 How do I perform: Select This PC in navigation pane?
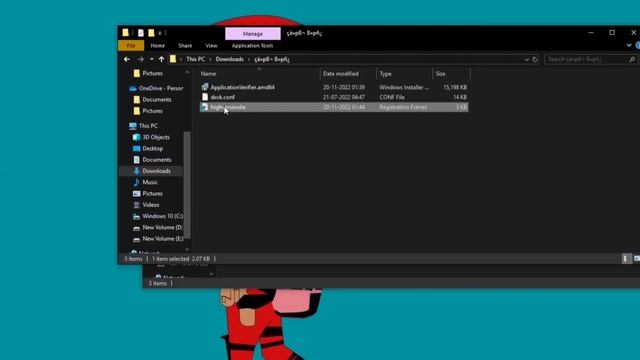tap(148, 126)
